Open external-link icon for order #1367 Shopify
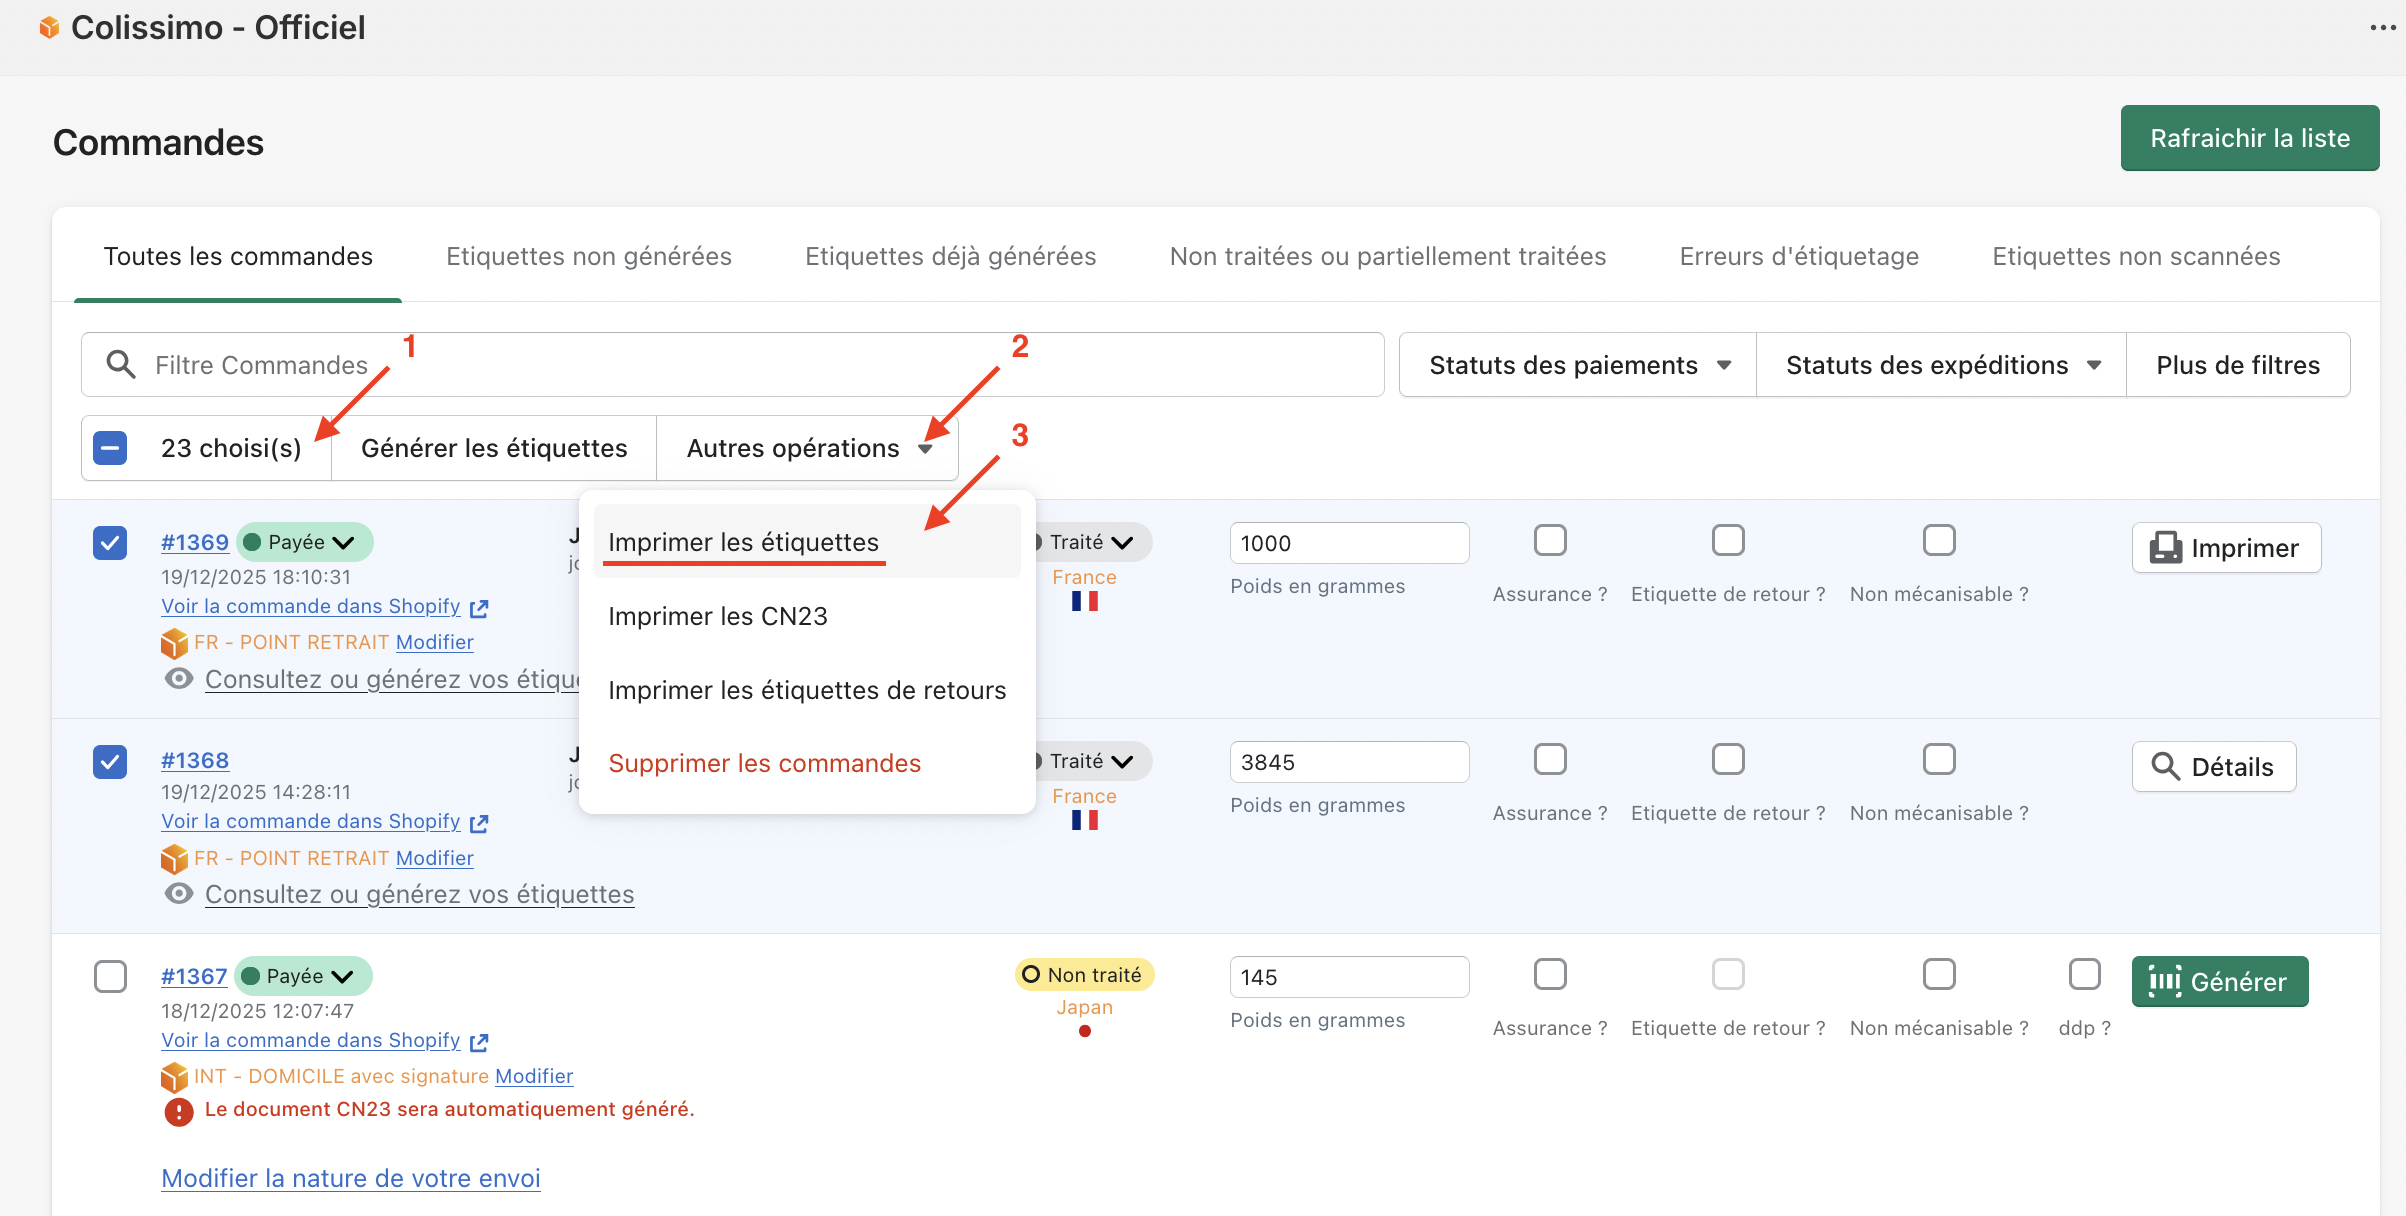The width and height of the screenshot is (2406, 1216). [480, 1042]
